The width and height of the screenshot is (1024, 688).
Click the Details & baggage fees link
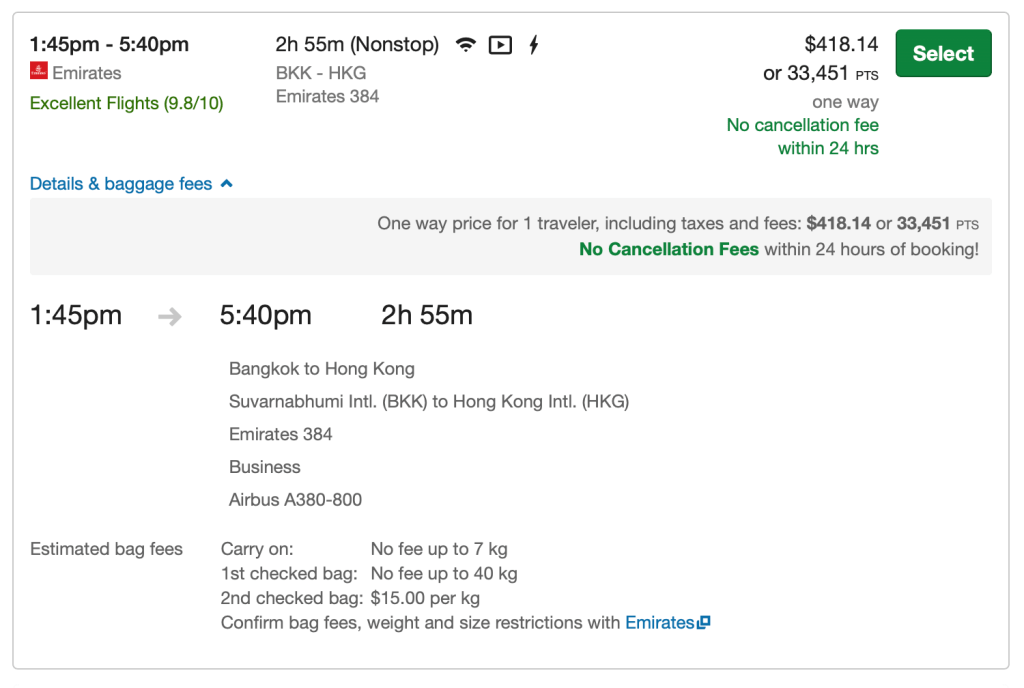click(x=121, y=184)
